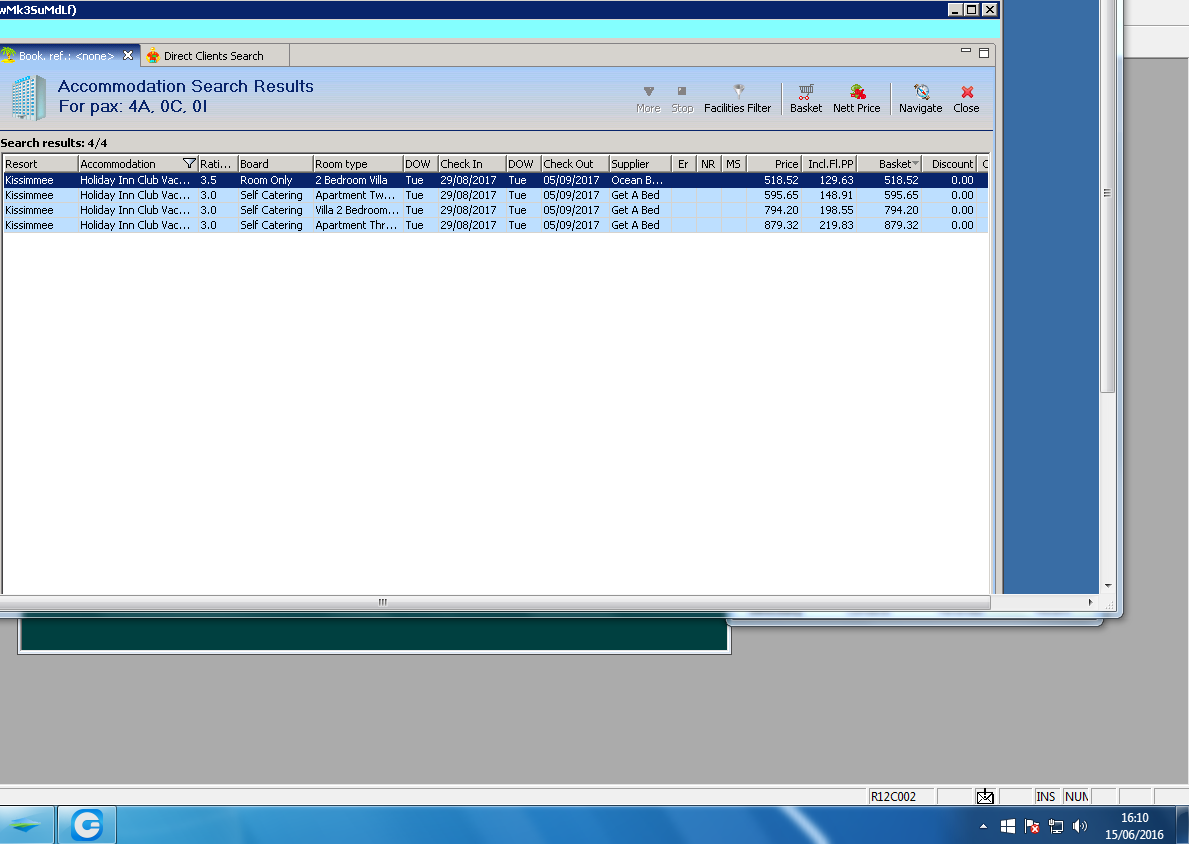
Task: Click the Windows logo tray icon
Action: coord(1008,827)
